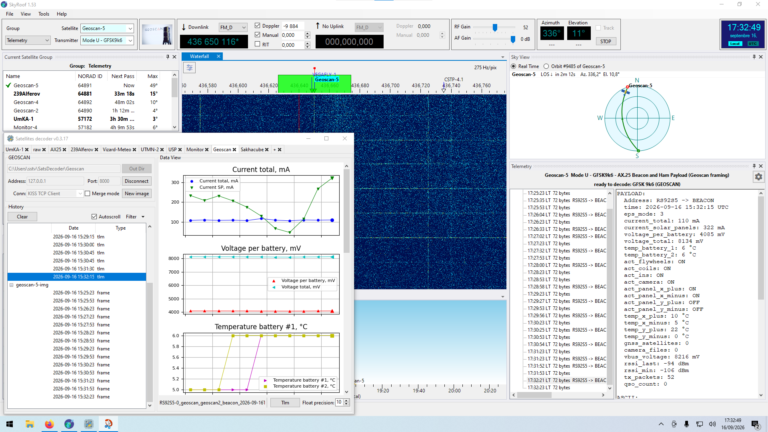768x432 pixels.
Task: Pin the Current Satellite Group panel
Action: 168,57
